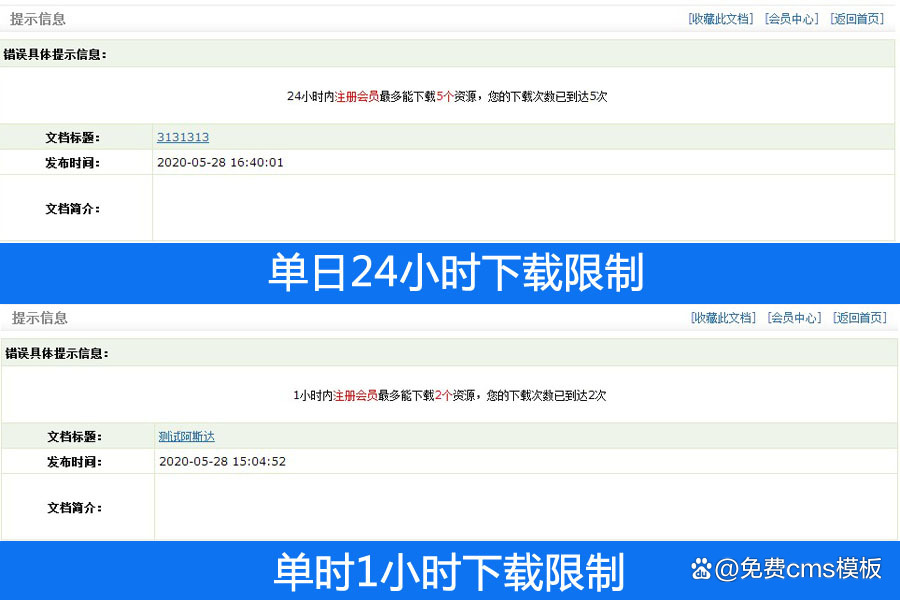
Task: Click the 1小时内 download limit message
Action: coord(449,395)
